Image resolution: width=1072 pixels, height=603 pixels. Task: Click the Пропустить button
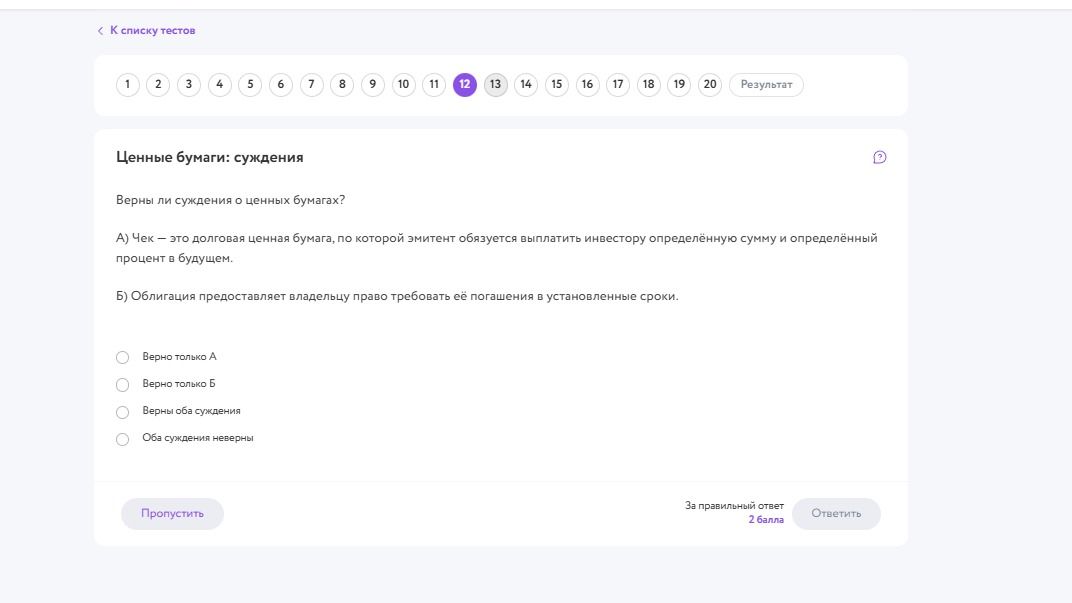[172, 513]
